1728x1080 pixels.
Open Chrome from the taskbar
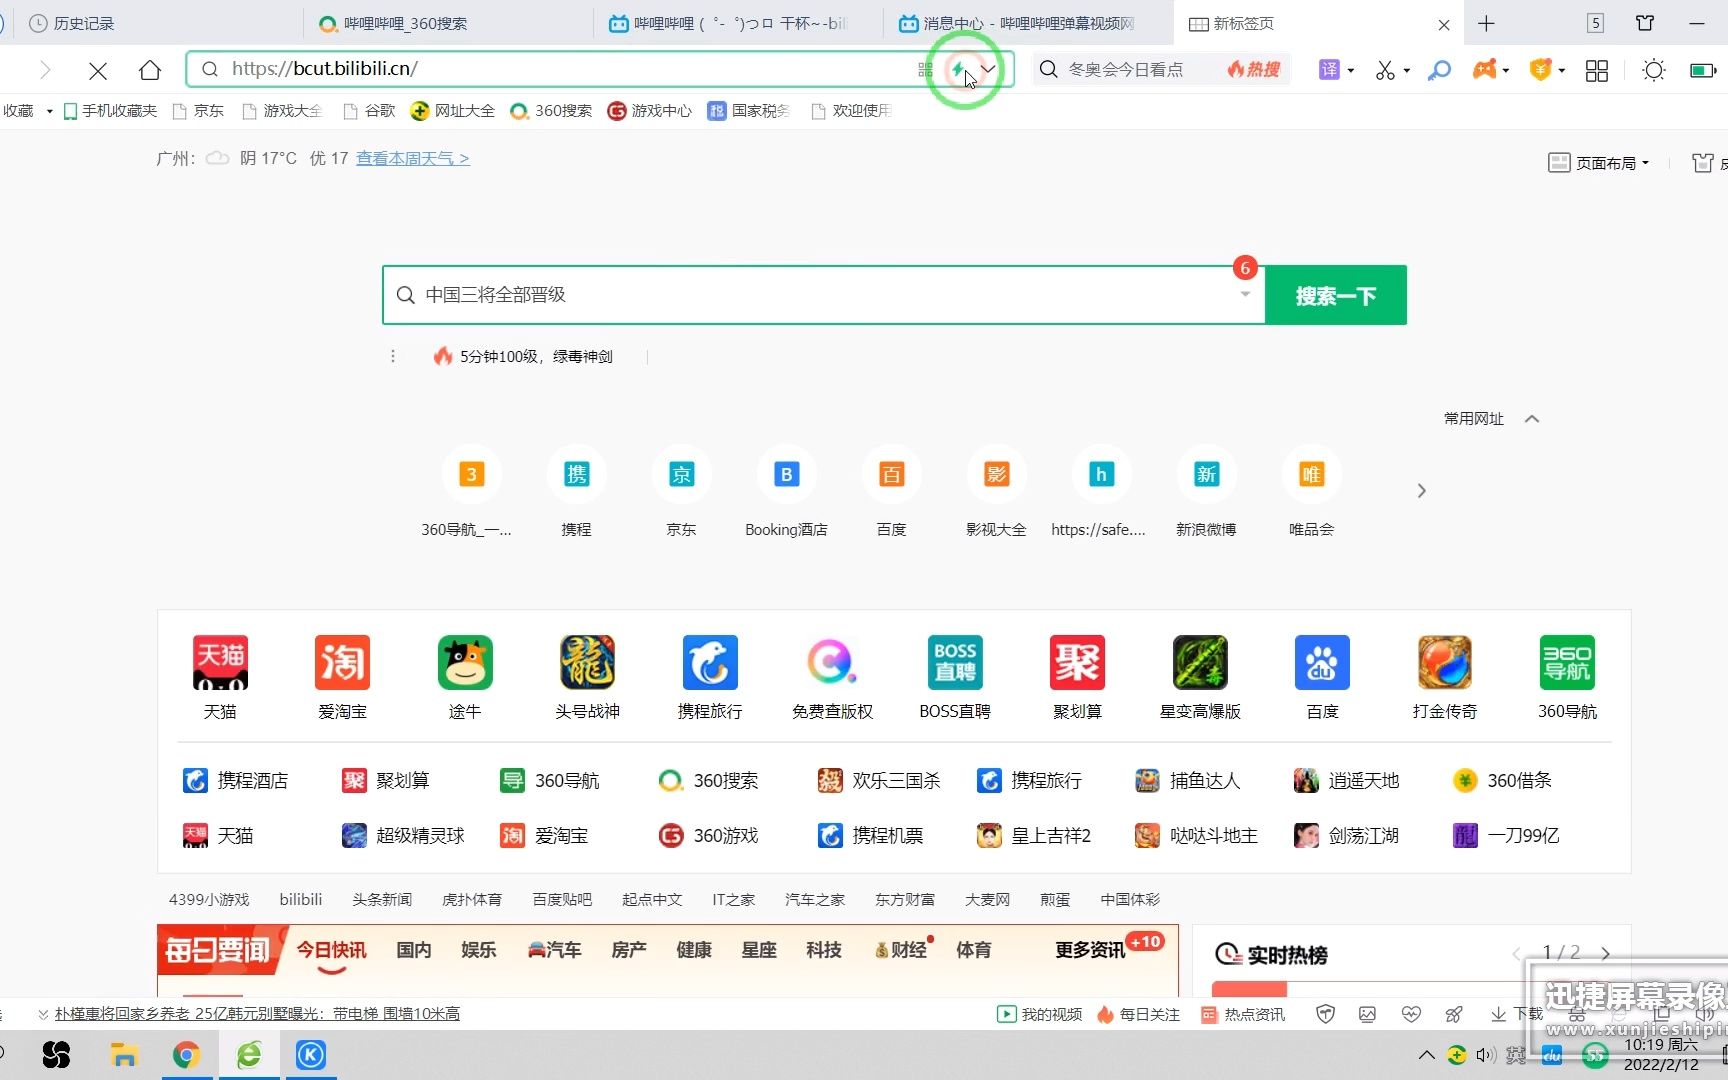186,1055
